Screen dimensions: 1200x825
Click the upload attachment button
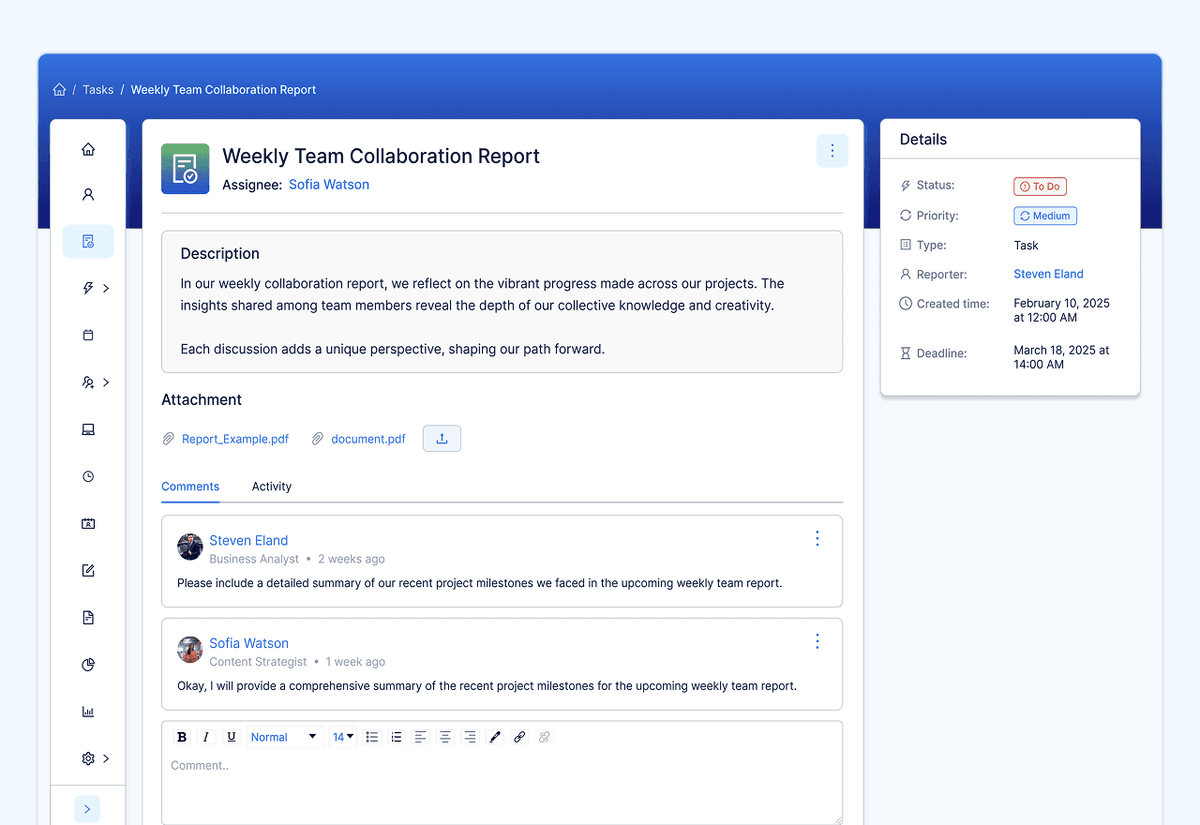click(442, 438)
